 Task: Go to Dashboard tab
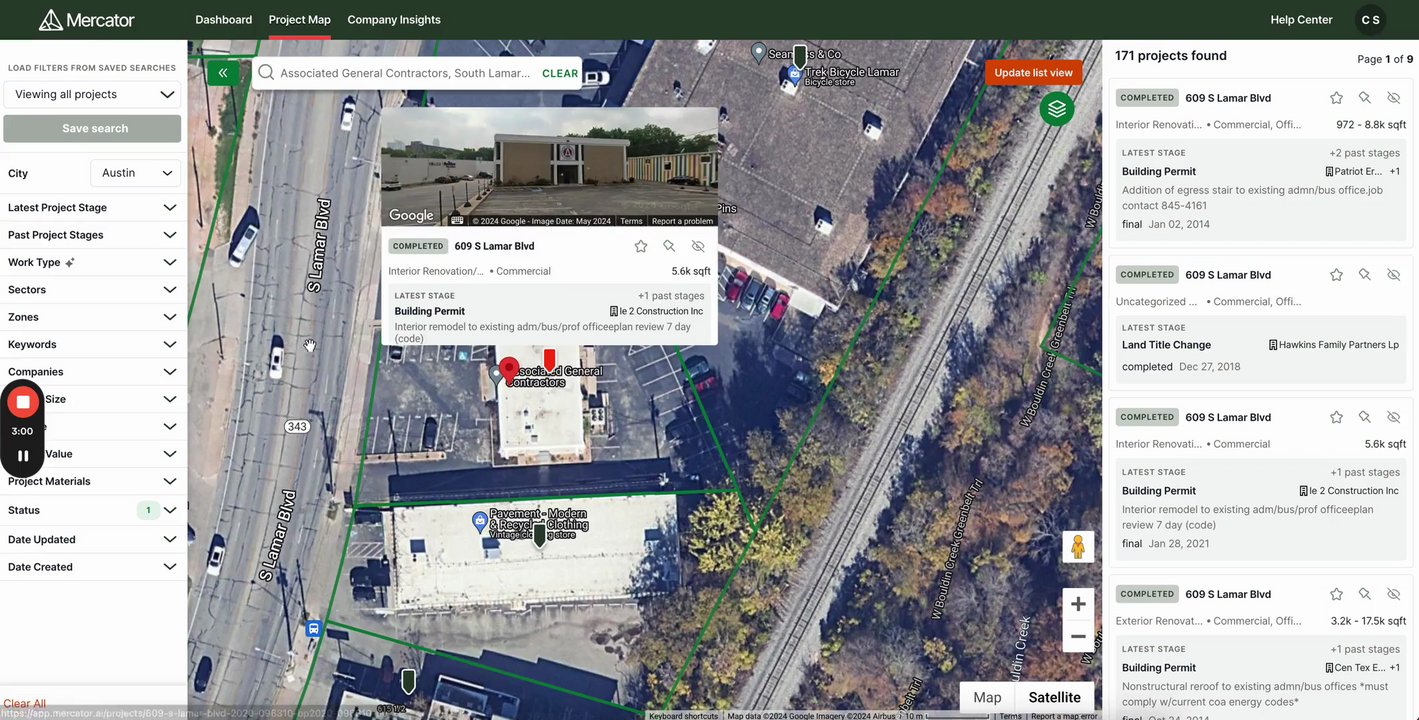pyautogui.click(x=224, y=20)
